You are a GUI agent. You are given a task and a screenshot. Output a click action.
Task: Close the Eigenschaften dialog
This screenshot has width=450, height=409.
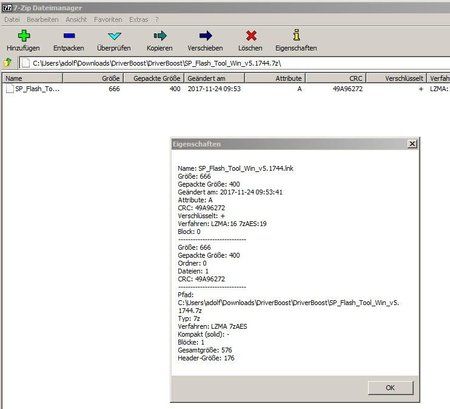pyautogui.click(x=412, y=144)
